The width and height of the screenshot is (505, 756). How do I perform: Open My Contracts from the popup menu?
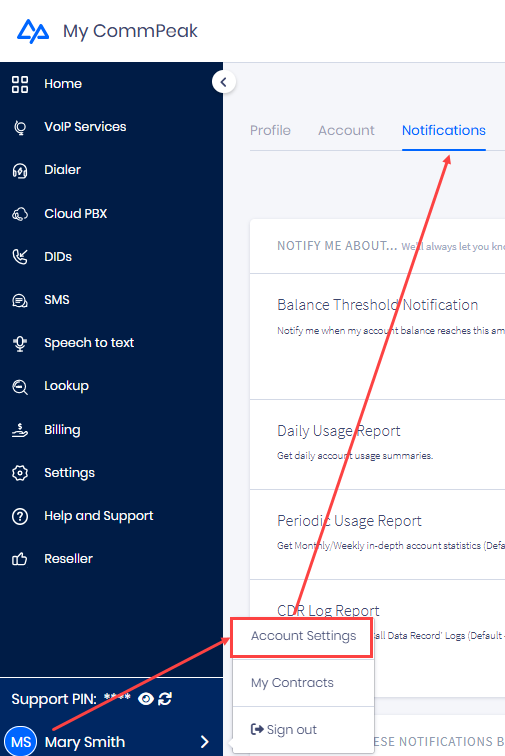[x=303, y=683]
